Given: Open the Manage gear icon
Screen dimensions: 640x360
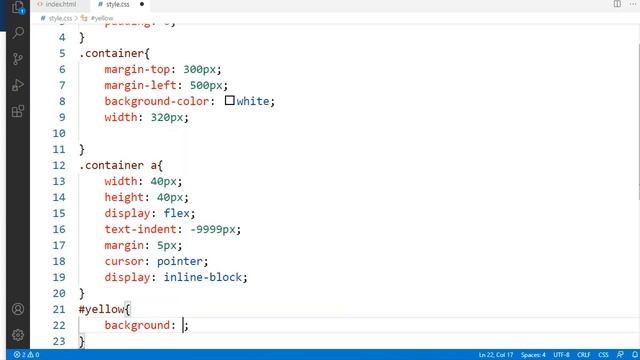Looking at the screenshot, I should tap(18, 335).
